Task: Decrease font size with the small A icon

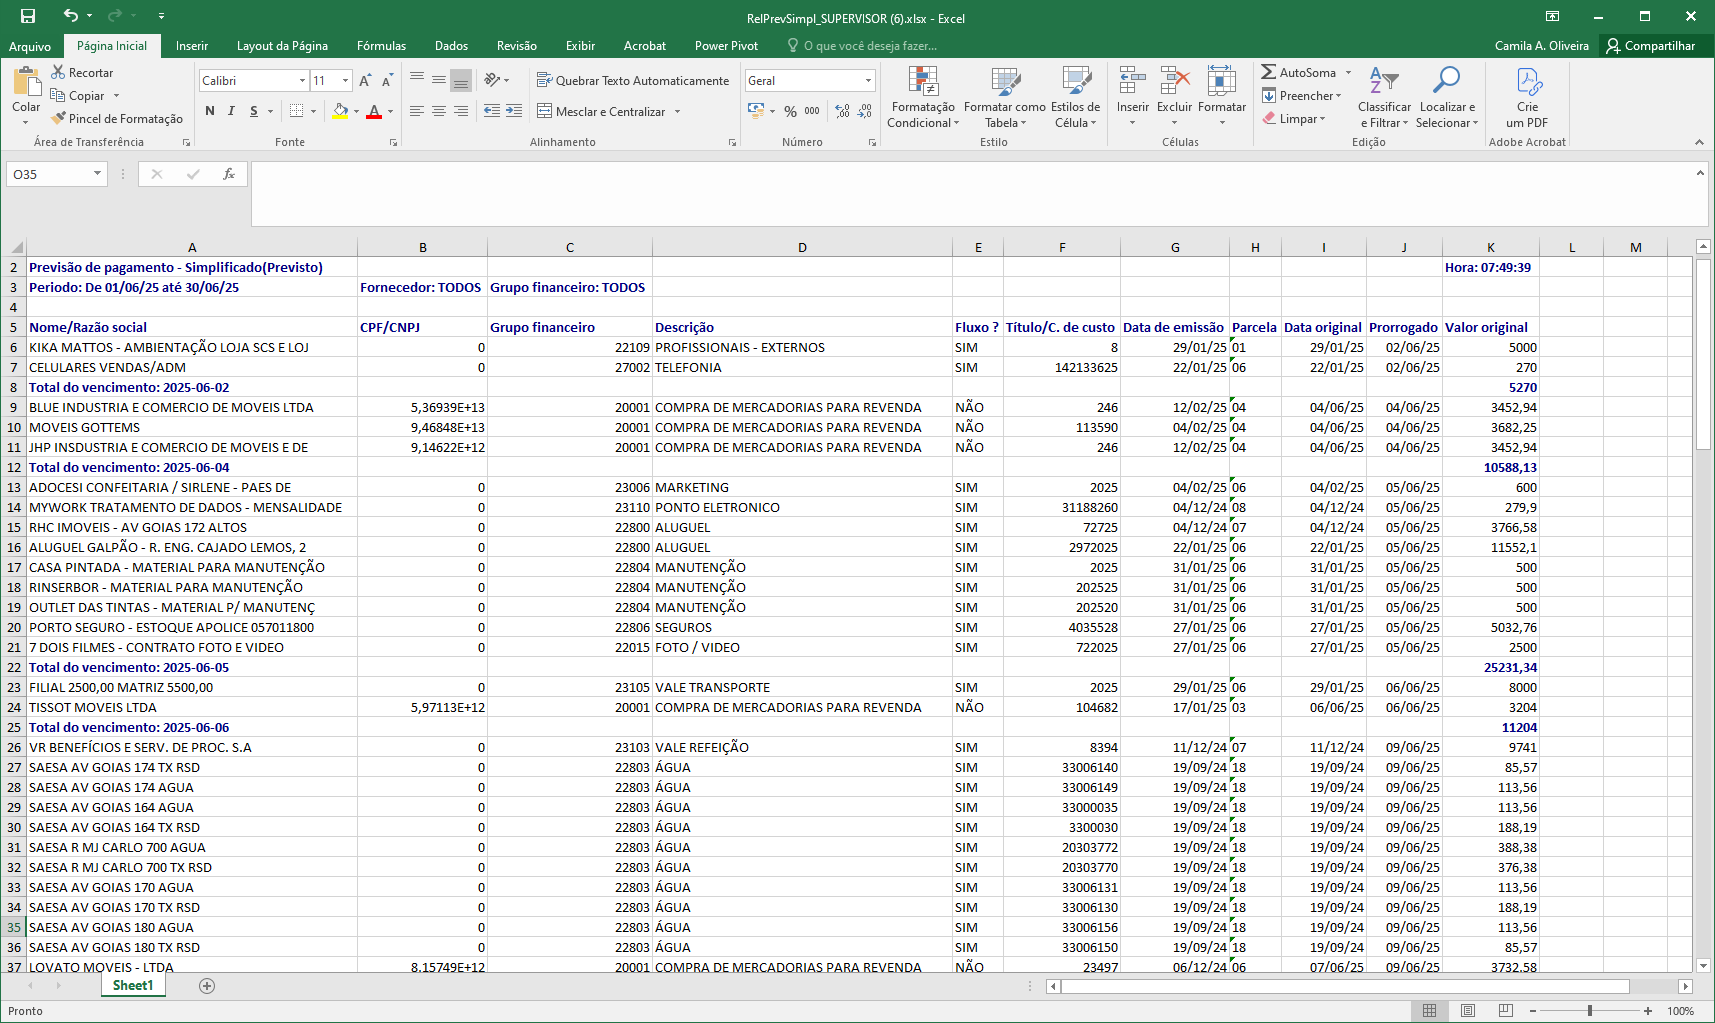Action: click(x=387, y=81)
